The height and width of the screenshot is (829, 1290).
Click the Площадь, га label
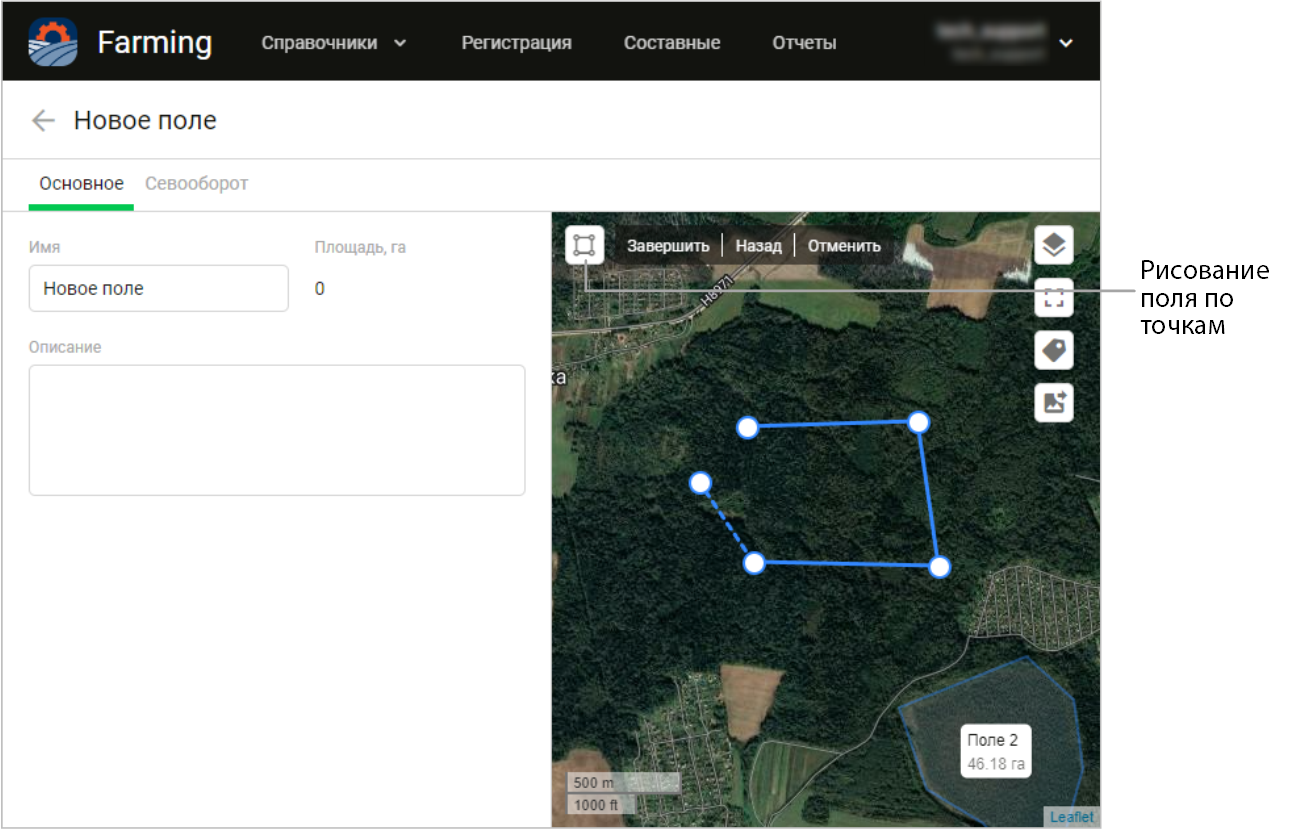click(360, 247)
